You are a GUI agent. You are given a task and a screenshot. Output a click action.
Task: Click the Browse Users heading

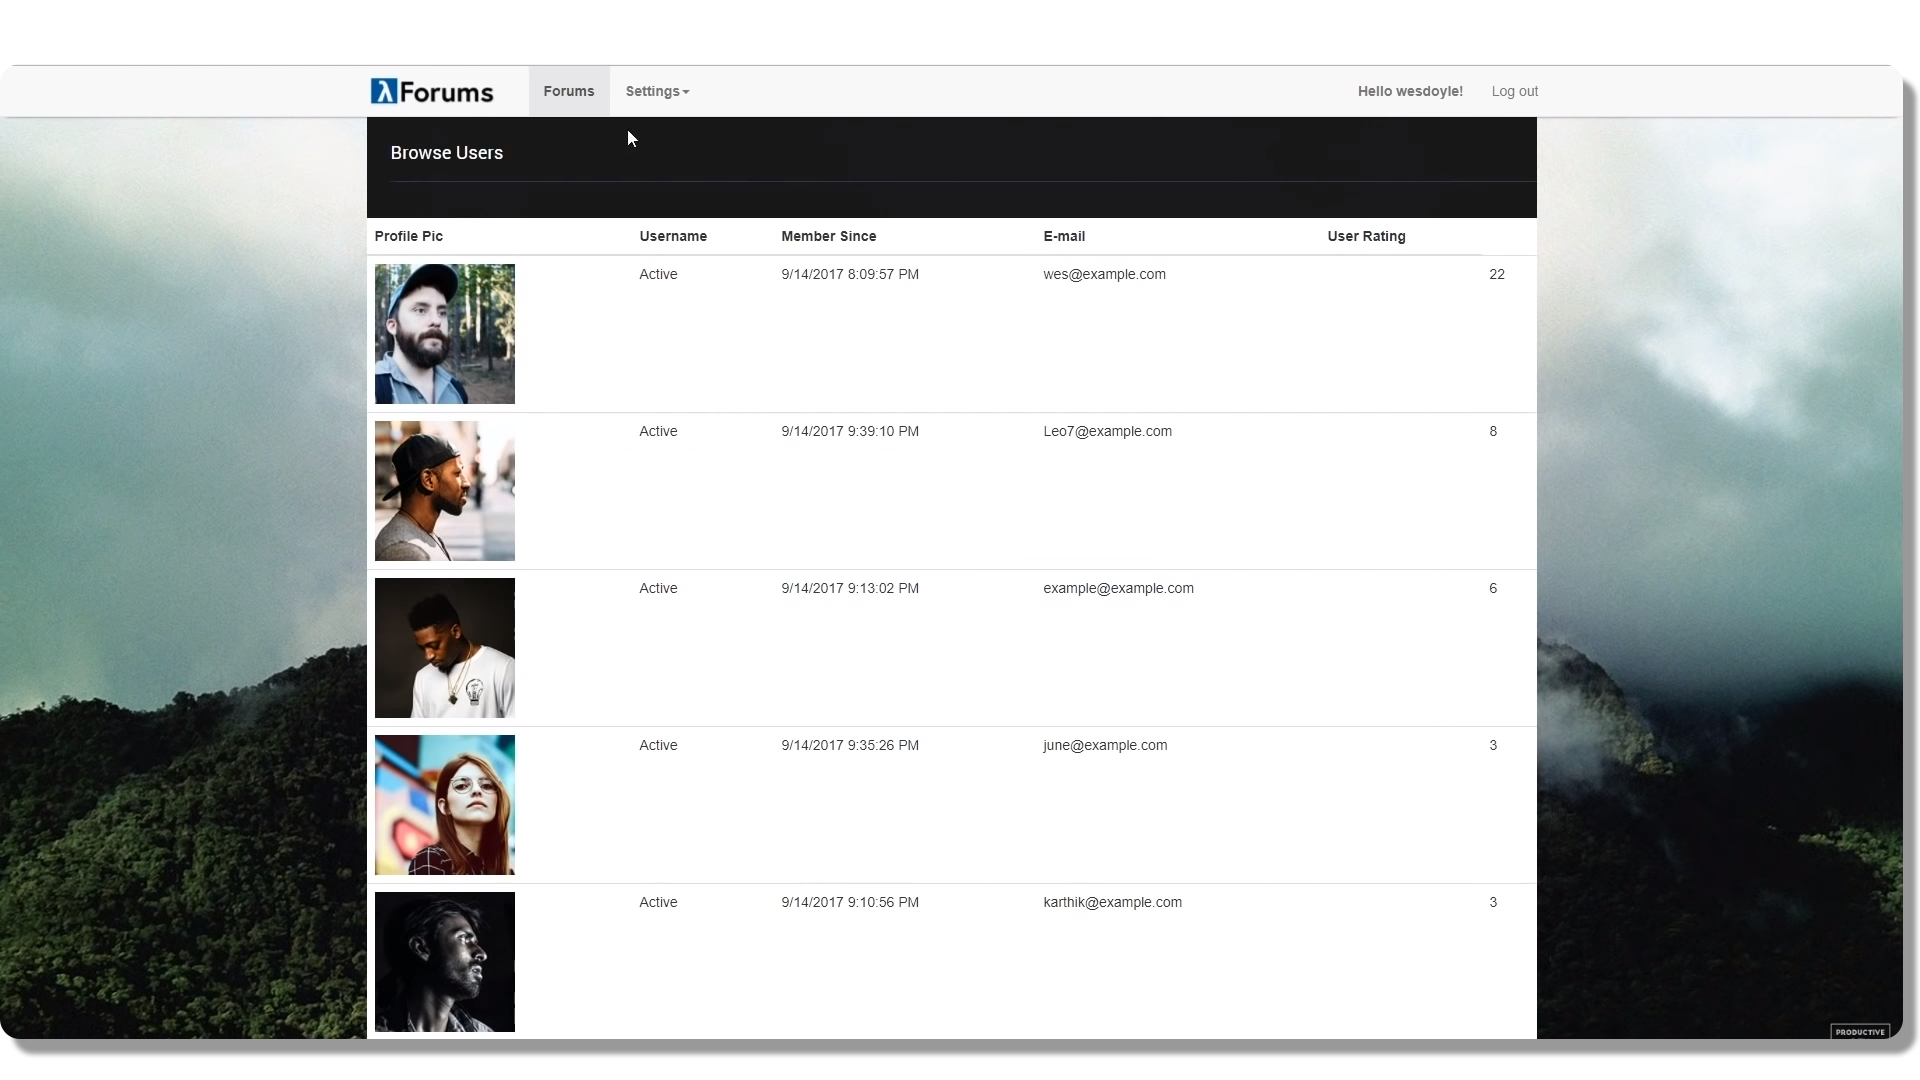click(447, 153)
